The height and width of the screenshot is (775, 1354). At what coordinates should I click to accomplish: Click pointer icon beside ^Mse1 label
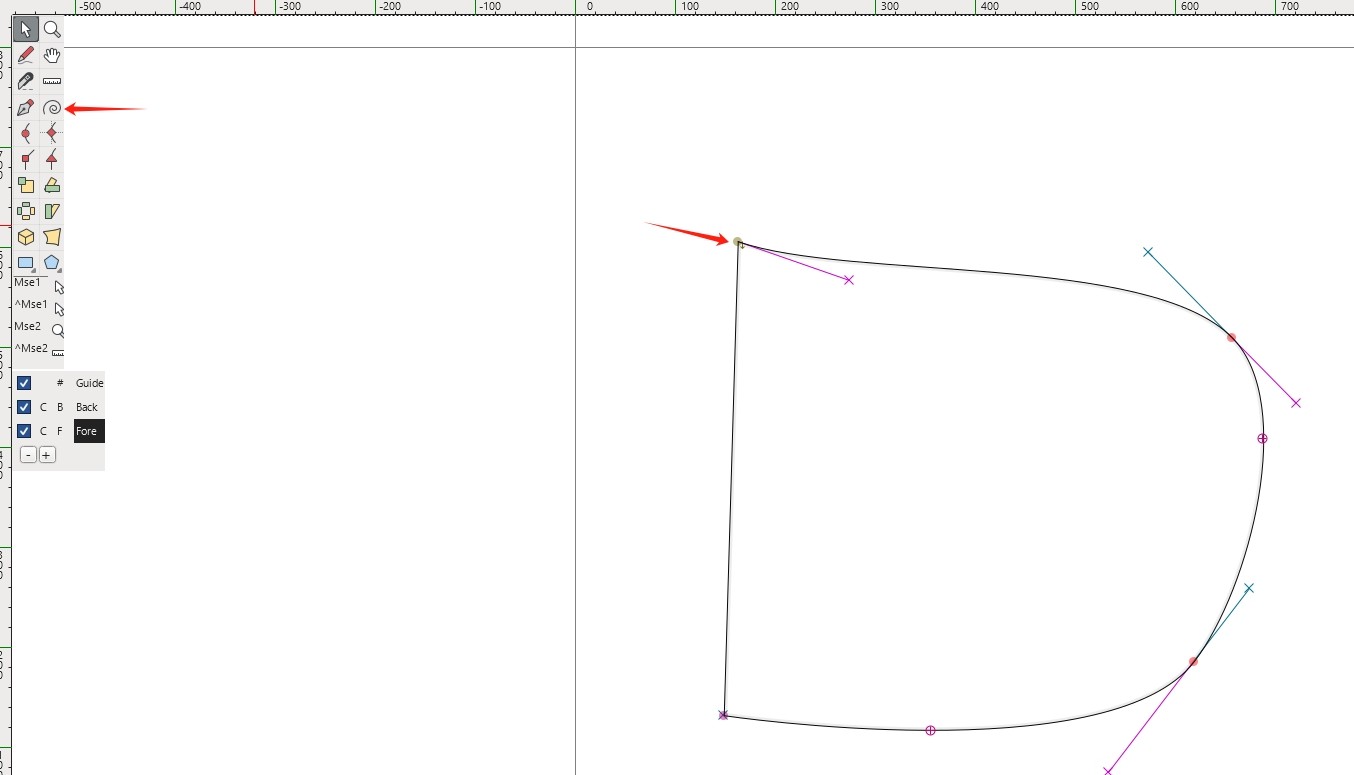pyautogui.click(x=58, y=308)
